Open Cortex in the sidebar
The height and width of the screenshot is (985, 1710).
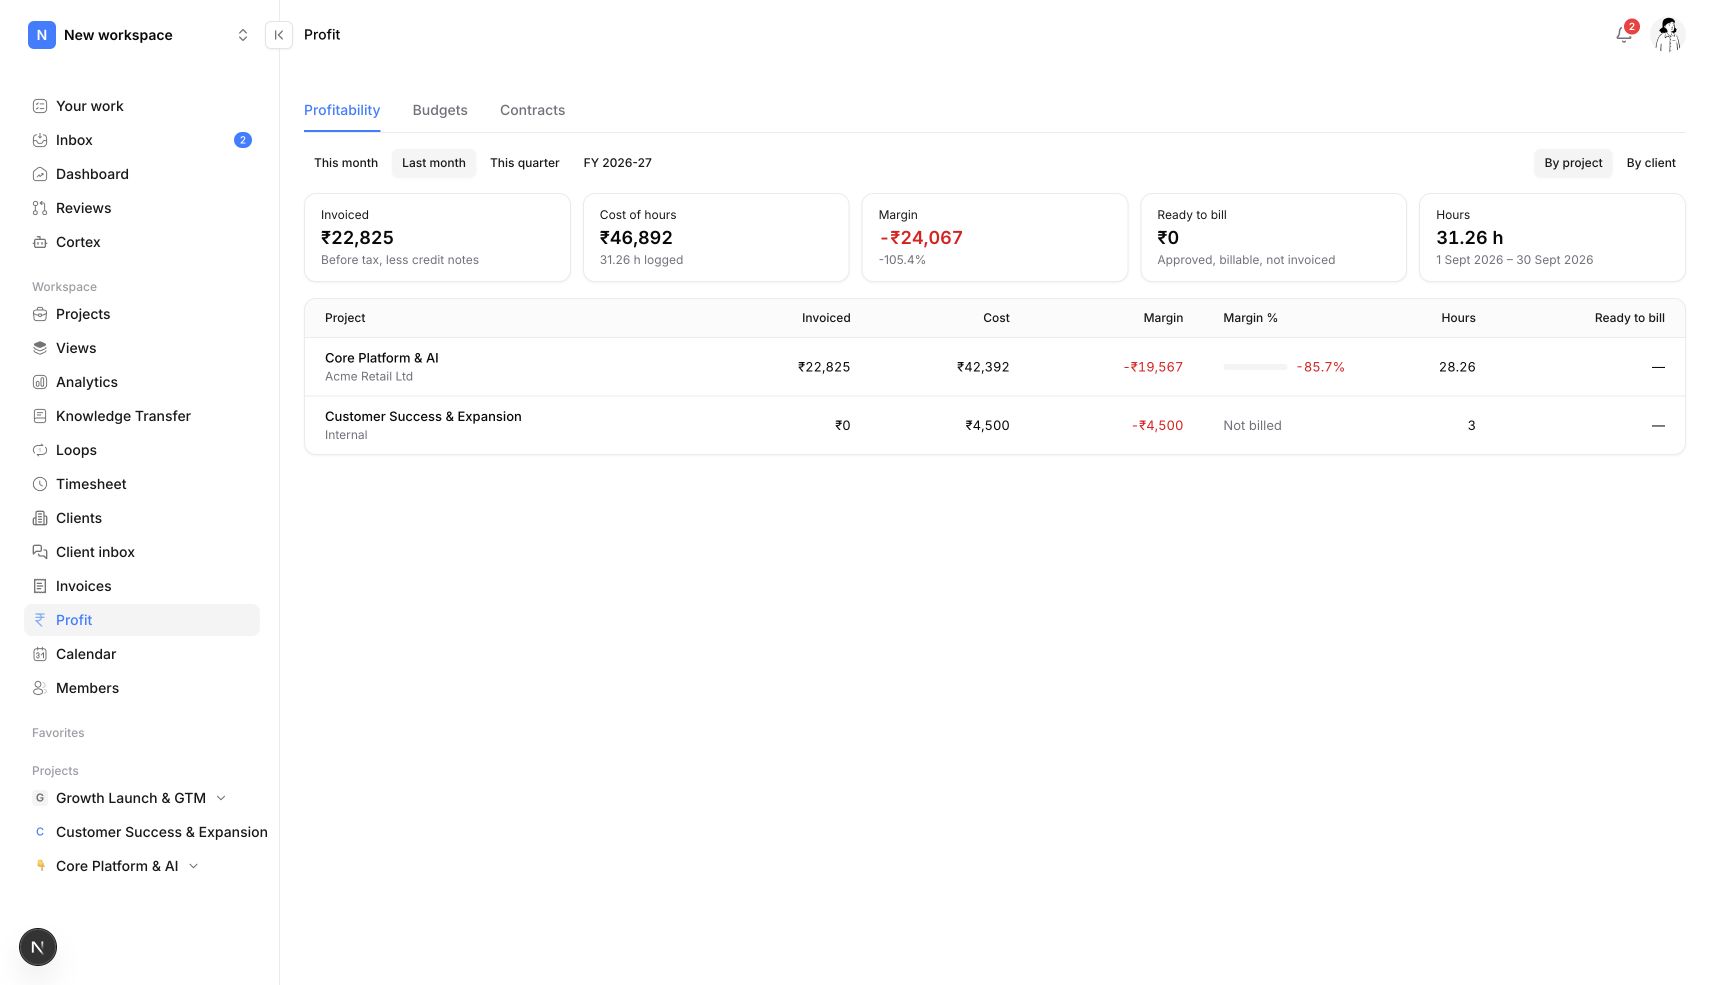(x=141, y=242)
